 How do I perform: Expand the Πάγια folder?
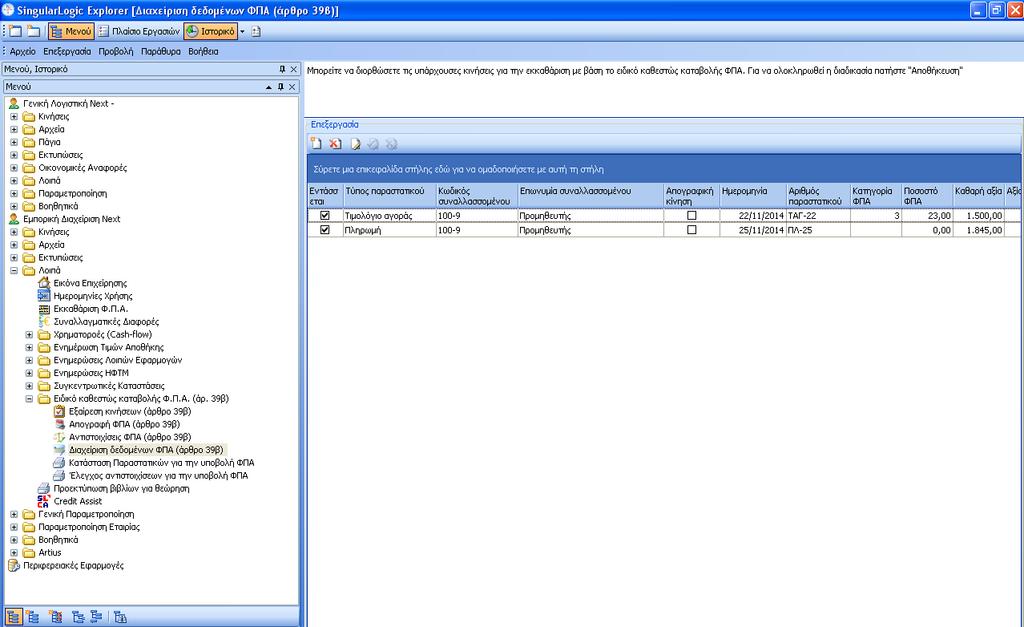14,142
